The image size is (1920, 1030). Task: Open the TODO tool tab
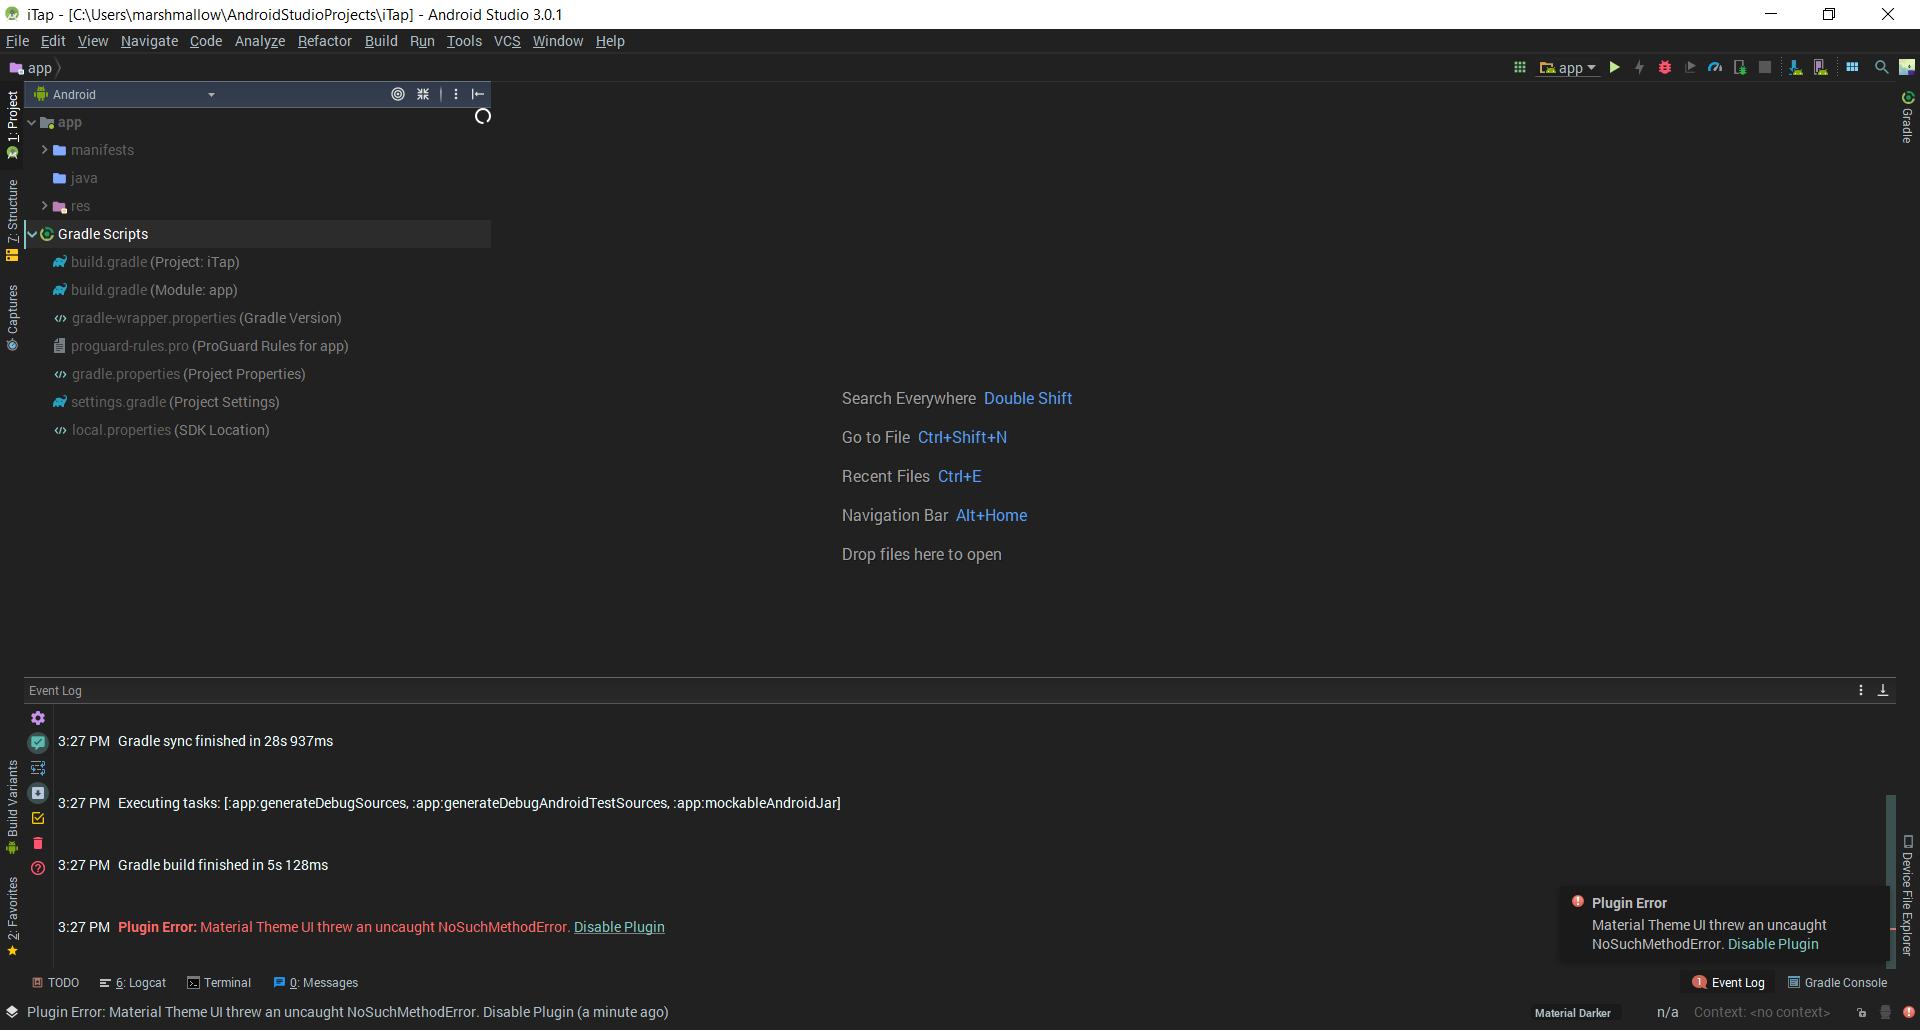(x=55, y=983)
